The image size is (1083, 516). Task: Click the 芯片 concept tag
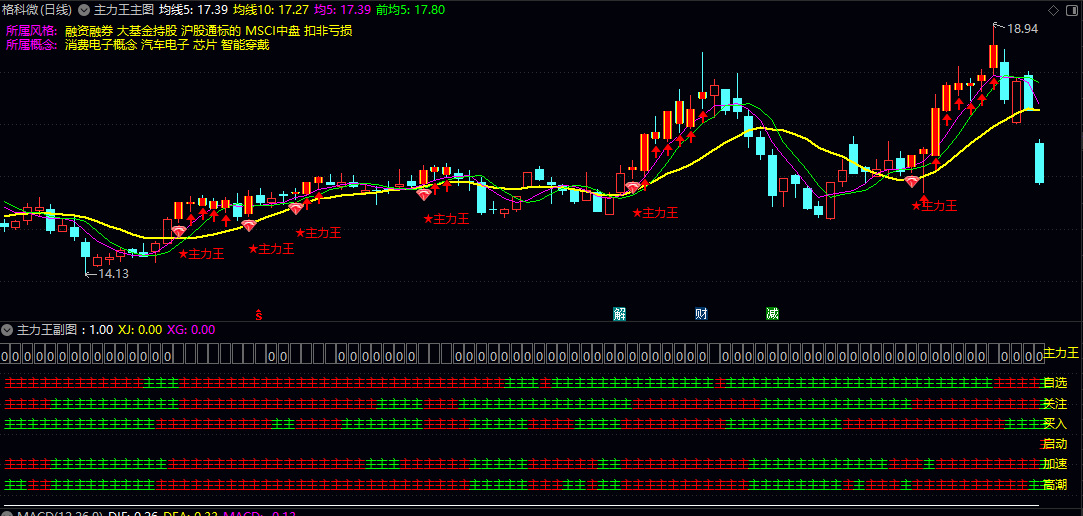[x=205, y=45]
